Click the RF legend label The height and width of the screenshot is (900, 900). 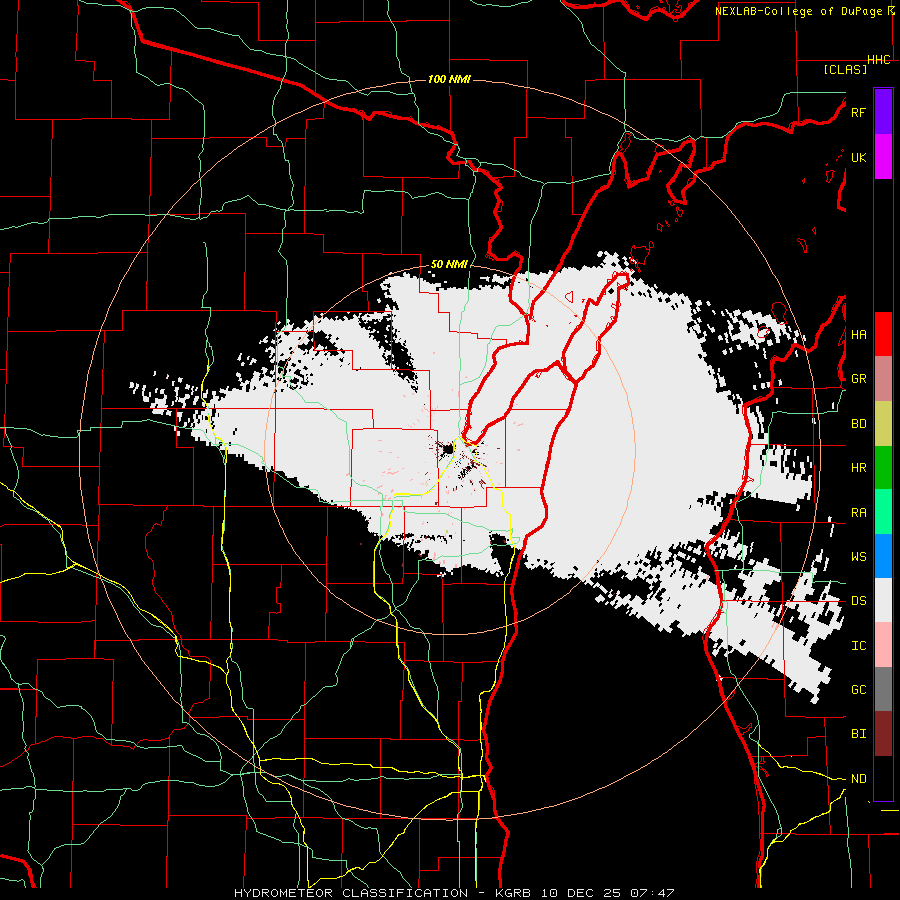coord(858,112)
